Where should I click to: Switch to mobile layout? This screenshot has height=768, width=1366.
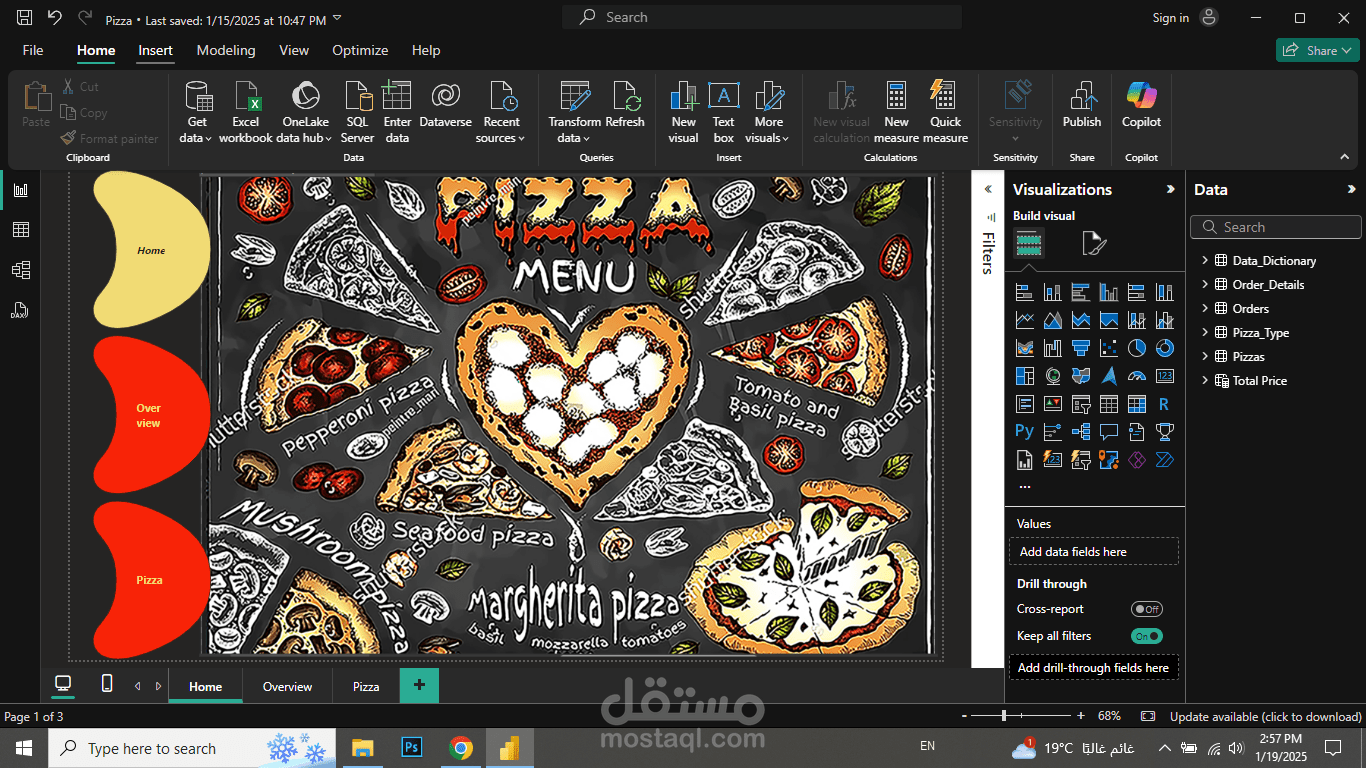click(107, 684)
